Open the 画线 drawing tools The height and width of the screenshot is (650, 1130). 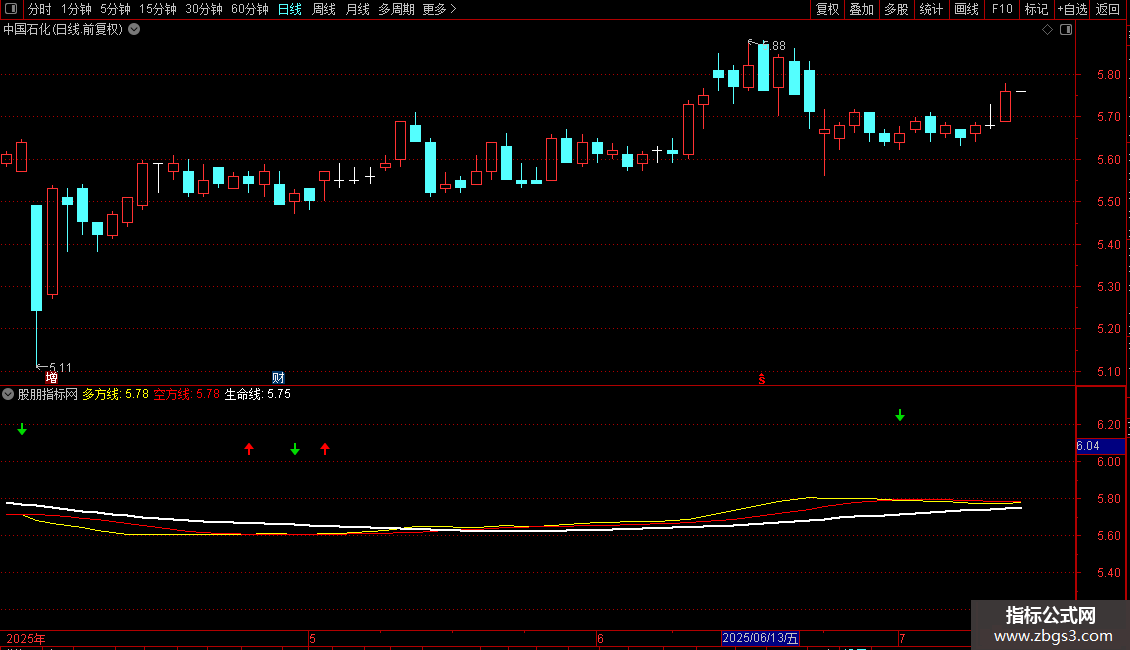(x=966, y=9)
